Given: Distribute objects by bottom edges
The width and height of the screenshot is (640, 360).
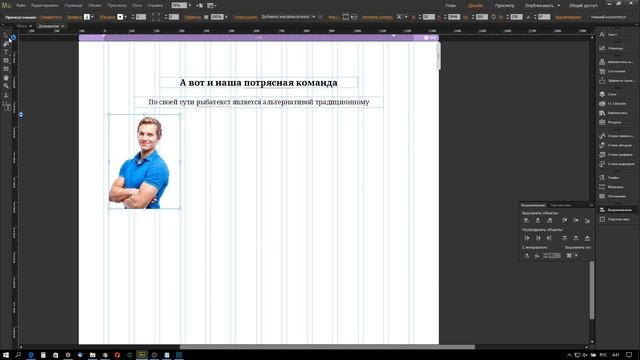Looking at the screenshot, I should coord(587,238).
